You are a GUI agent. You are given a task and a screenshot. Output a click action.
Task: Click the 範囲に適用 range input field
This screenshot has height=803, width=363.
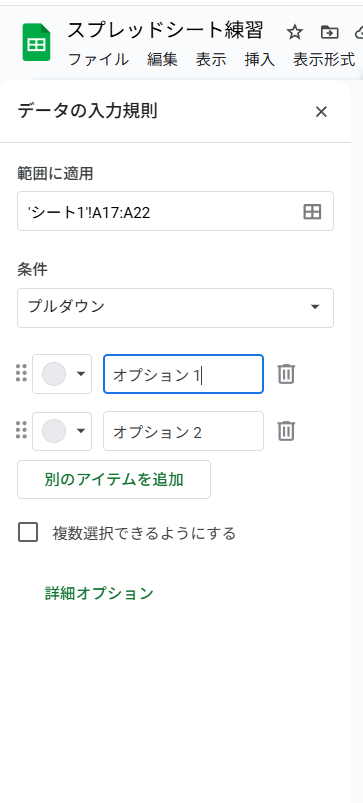[x=176, y=212]
